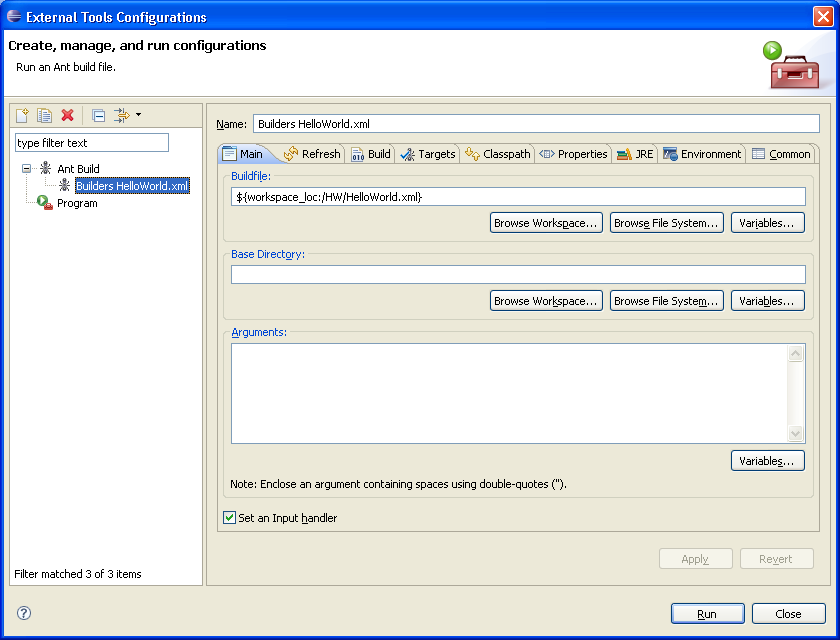Click Browse File System under Base Directory

(x=666, y=301)
